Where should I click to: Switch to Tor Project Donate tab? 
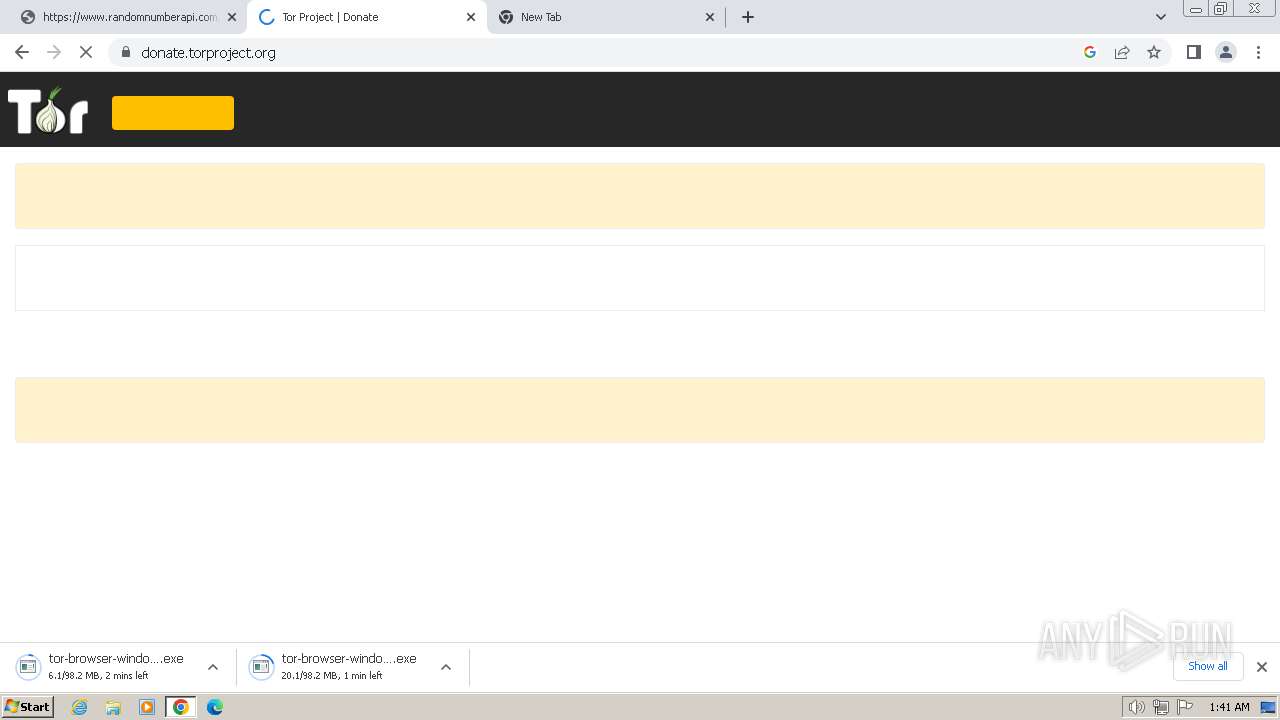tap(366, 17)
